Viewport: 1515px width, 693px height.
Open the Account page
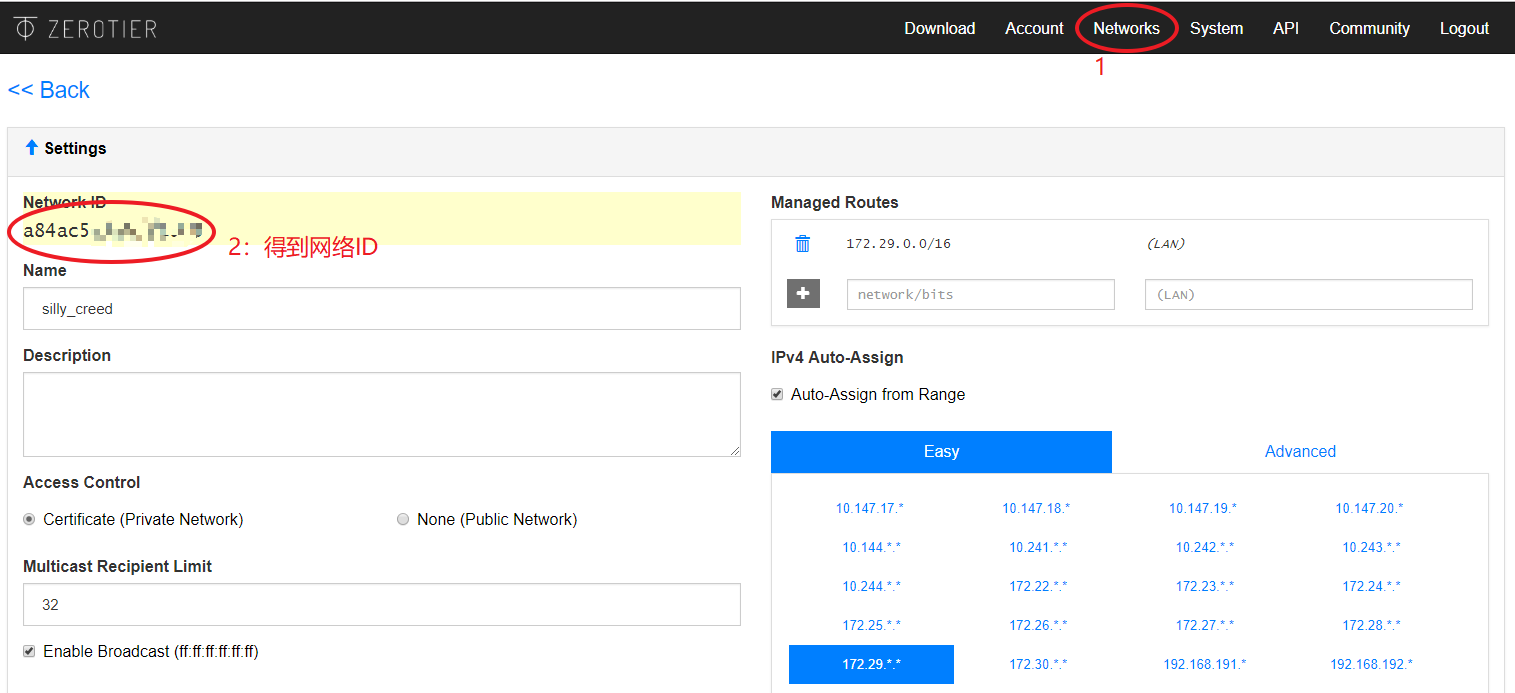tap(1034, 28)
